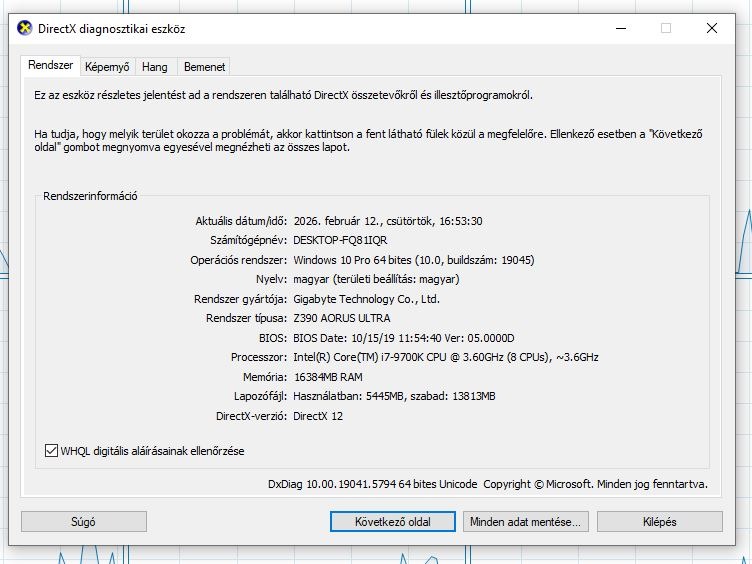
Task: Click the computer name DESKTOP-FQ81IQR
Action: (340, 240)
